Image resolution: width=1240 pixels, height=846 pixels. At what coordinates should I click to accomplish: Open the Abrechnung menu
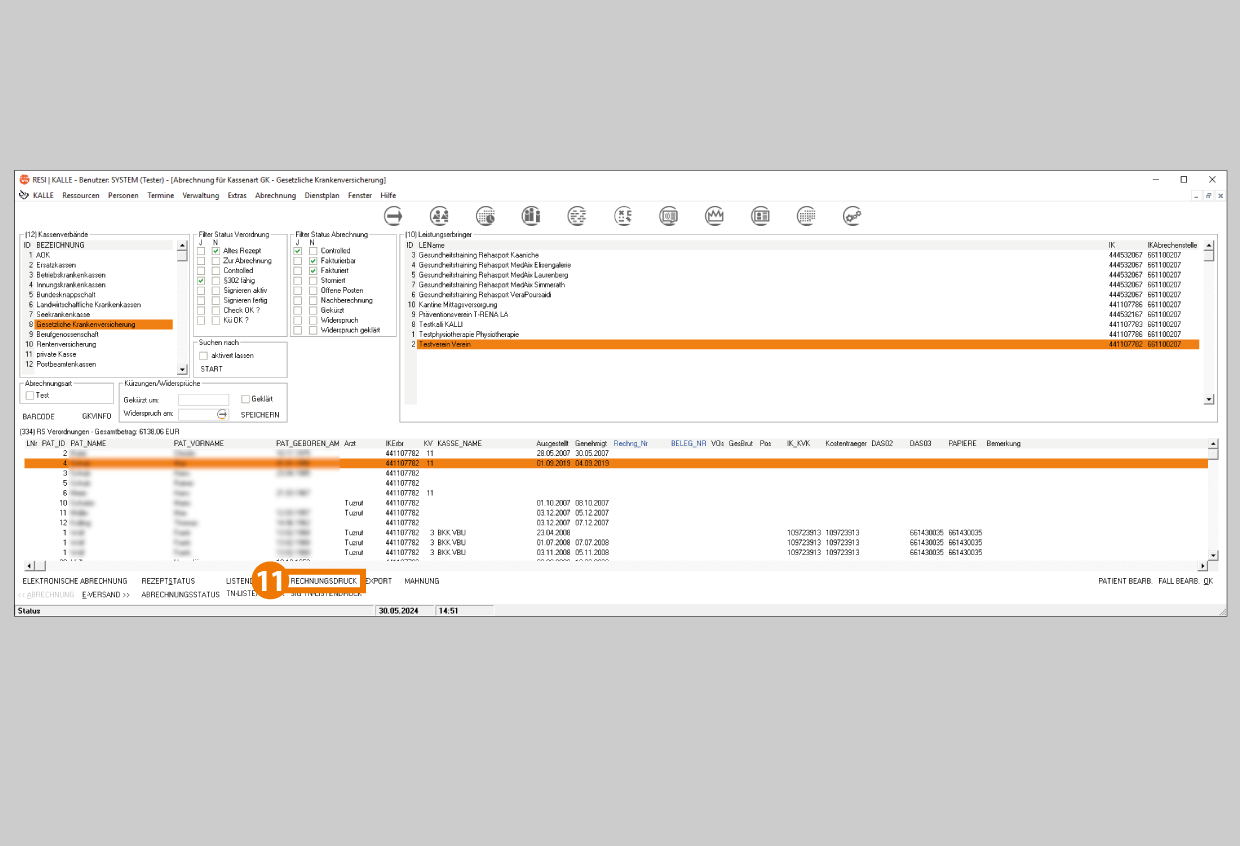pyautogui.click(x=275, y=195)
